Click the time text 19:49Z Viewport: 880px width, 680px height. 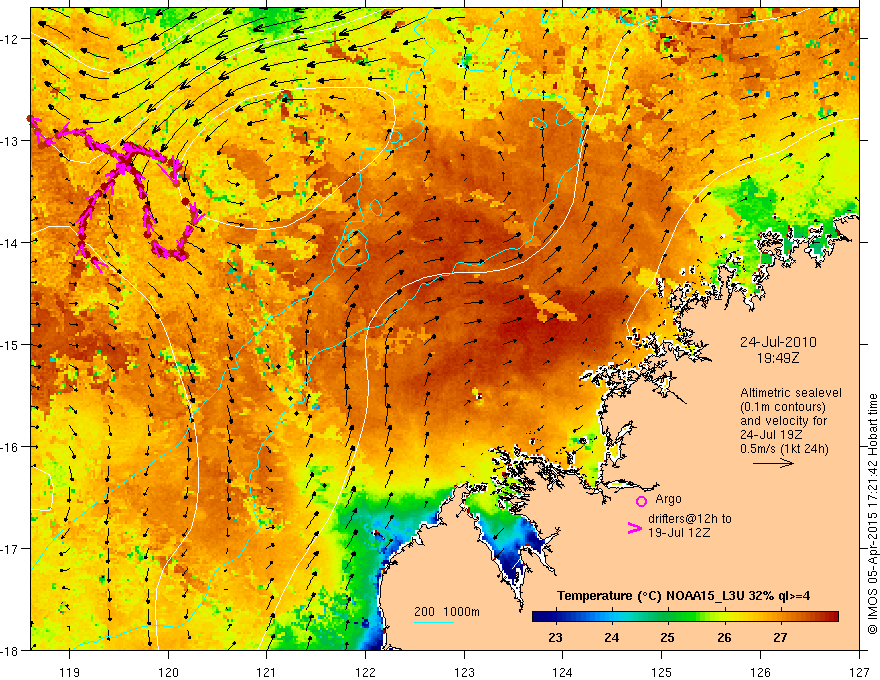[778, 357]
